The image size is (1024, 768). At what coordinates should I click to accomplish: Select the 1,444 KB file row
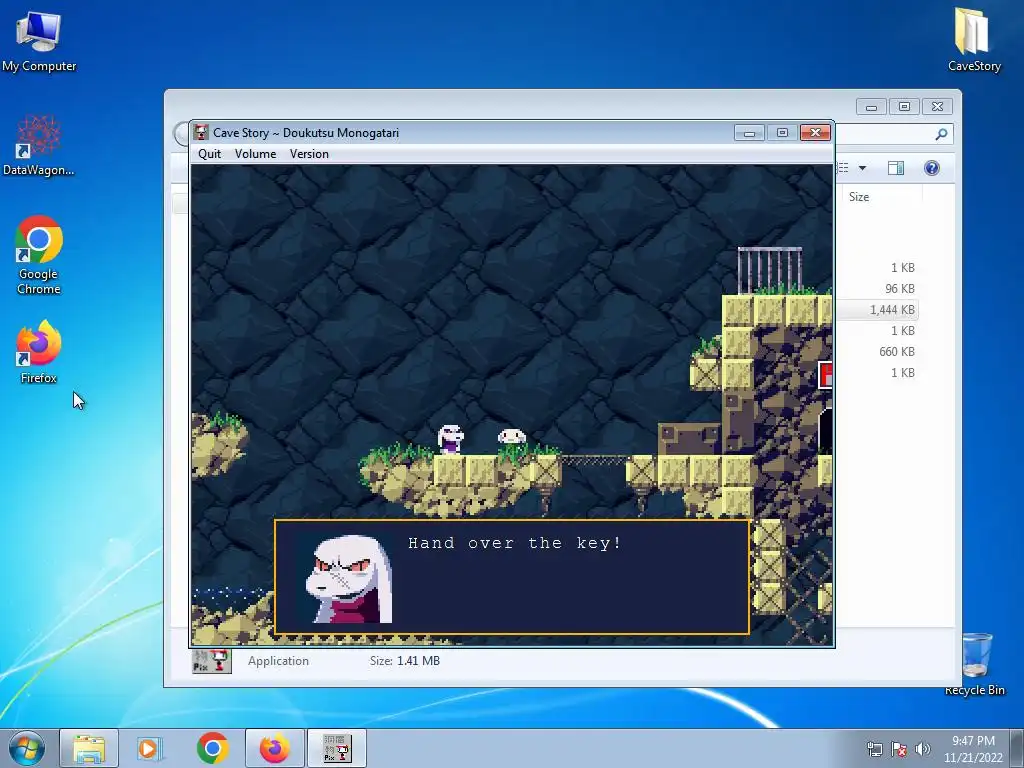point(878,310)
